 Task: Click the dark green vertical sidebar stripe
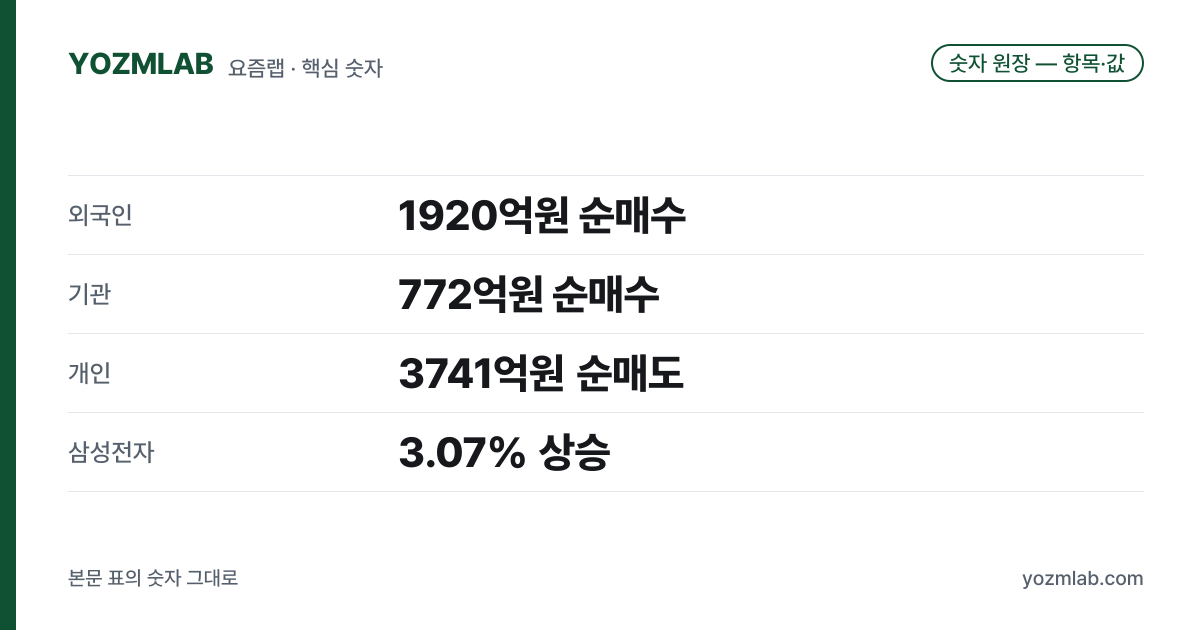click(8, 315)
